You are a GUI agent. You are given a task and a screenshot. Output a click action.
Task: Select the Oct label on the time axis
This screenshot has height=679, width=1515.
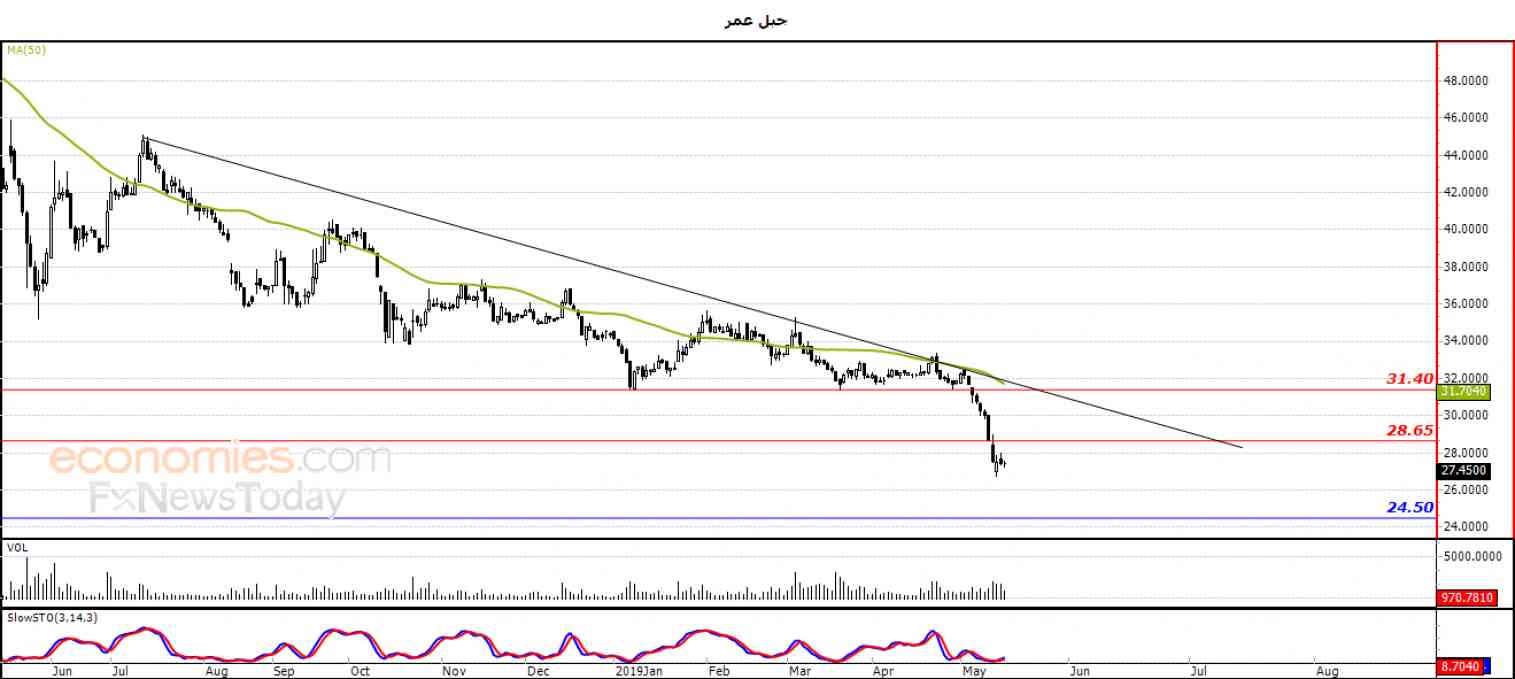coord(361,671)
